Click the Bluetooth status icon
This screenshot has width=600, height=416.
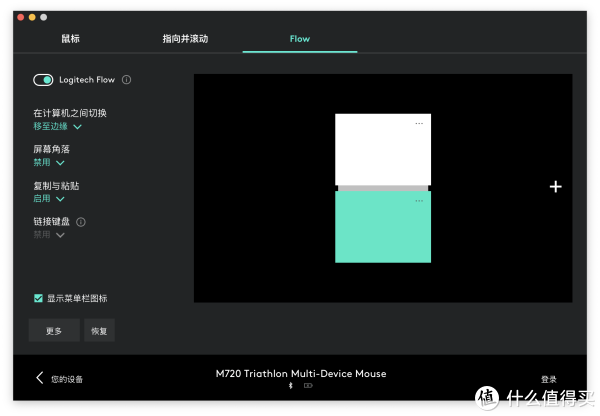[291, 386]
